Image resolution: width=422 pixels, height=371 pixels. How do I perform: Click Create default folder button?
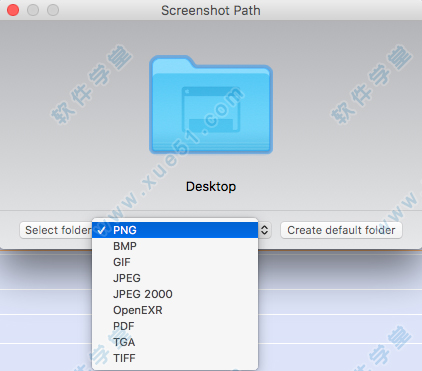click(x=341, y=230)
